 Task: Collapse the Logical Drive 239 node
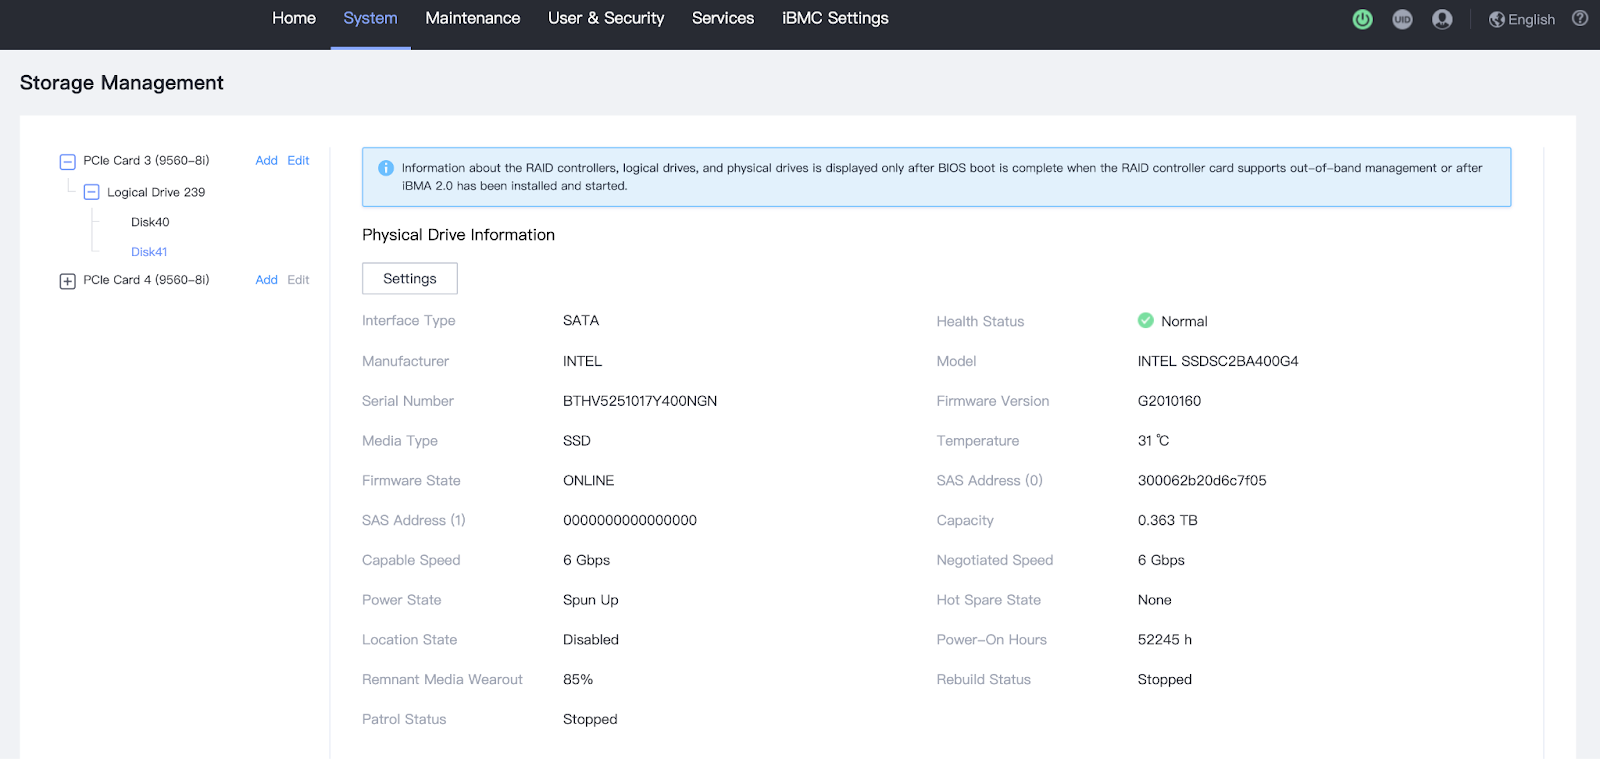[92, 192]
